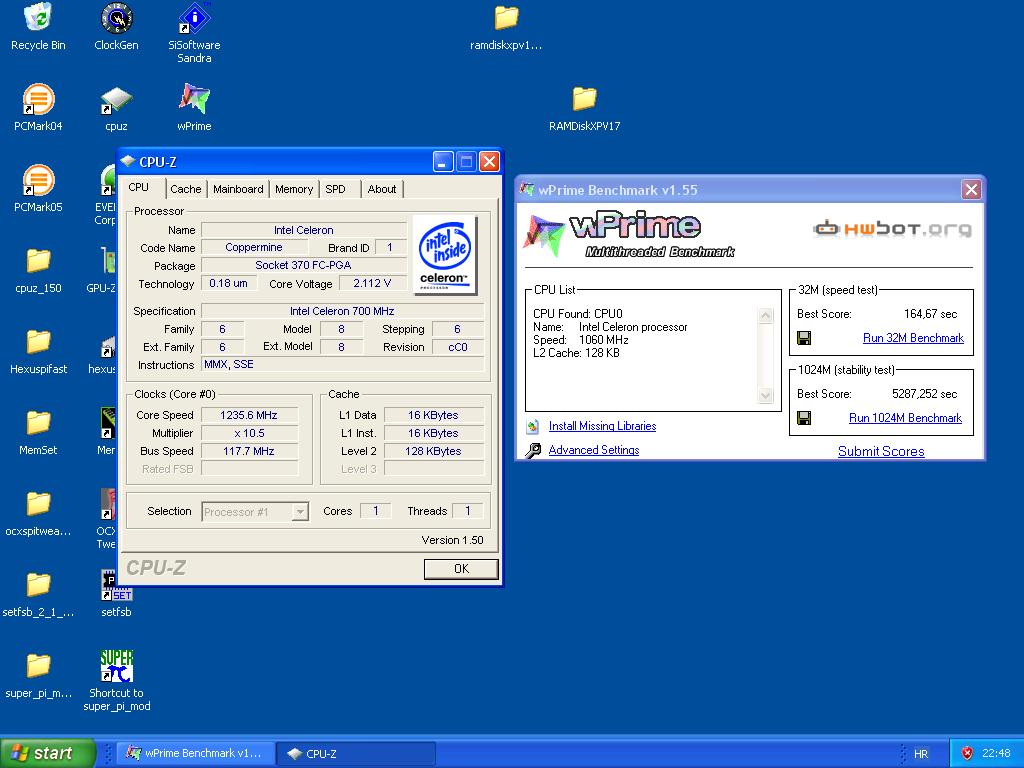
Task: Select the wPrime desktop shortcut
Action: click(194, 108)
